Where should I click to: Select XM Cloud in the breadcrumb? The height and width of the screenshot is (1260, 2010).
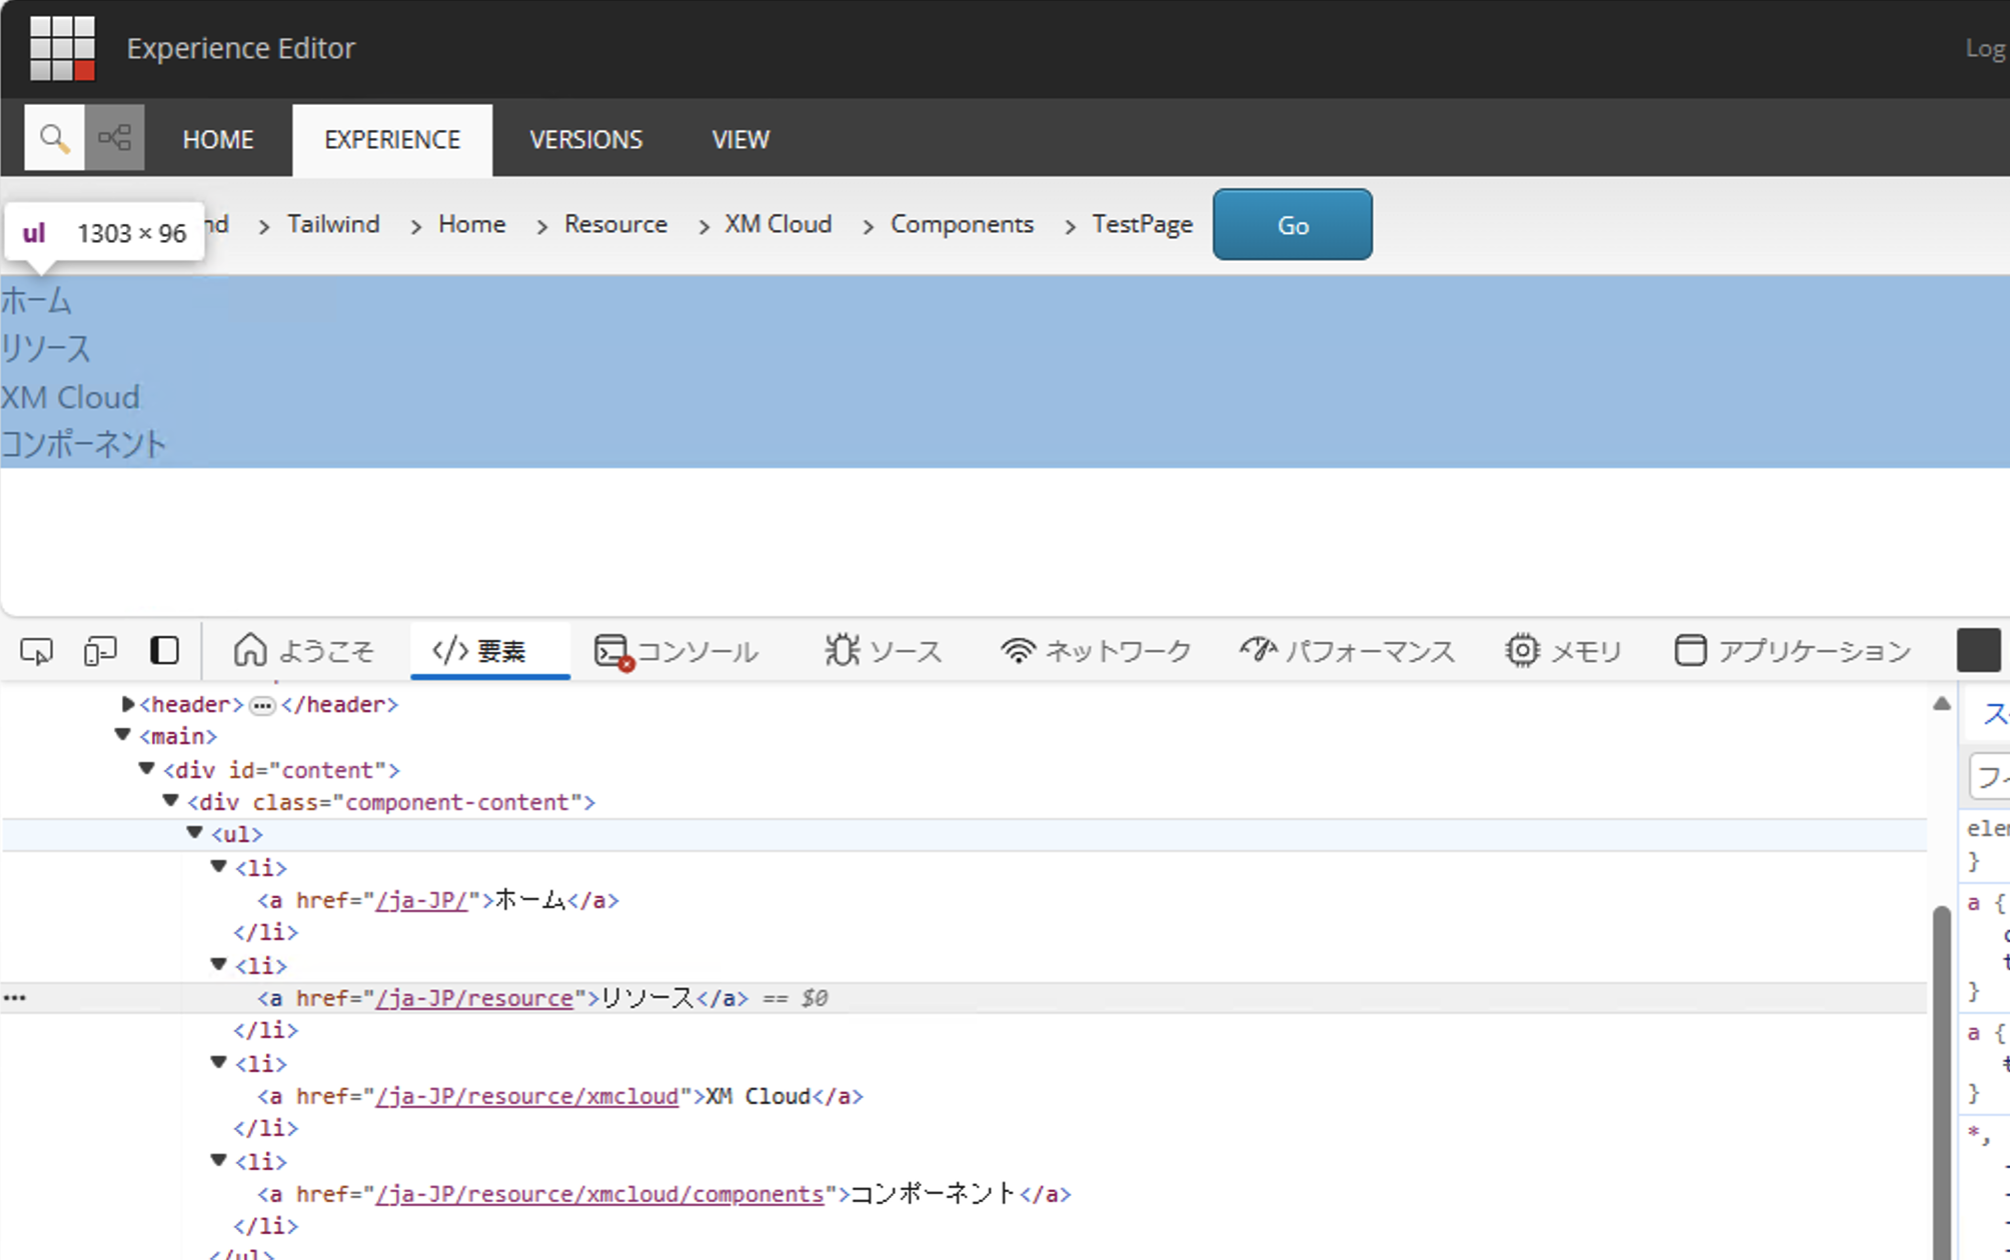(778, 224)
